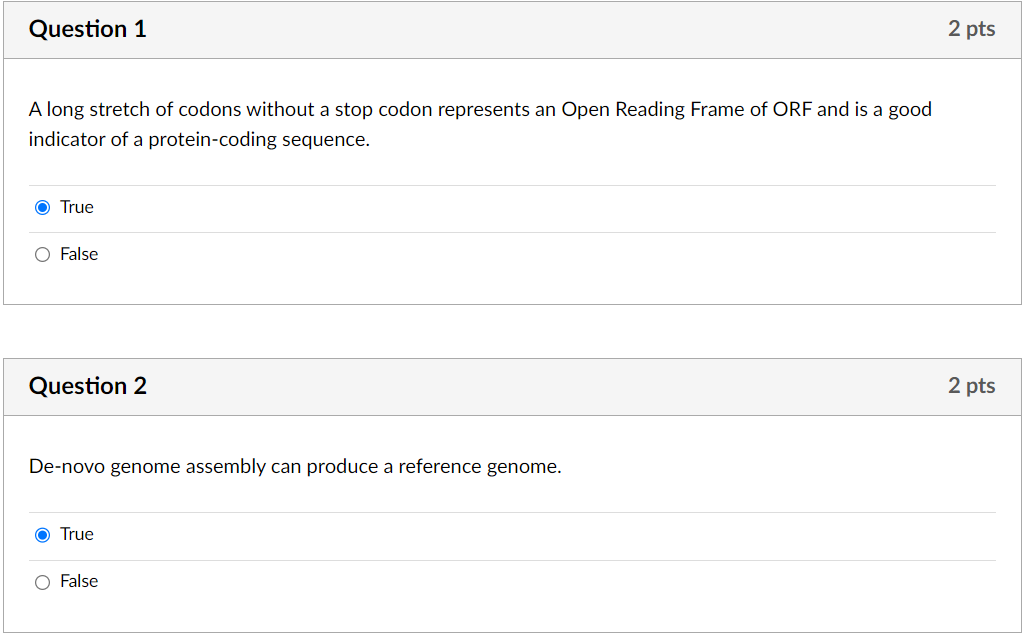The image size is (1026, 636).
Task: Click the word De-novo in Question 2
Action: [66, 467]
